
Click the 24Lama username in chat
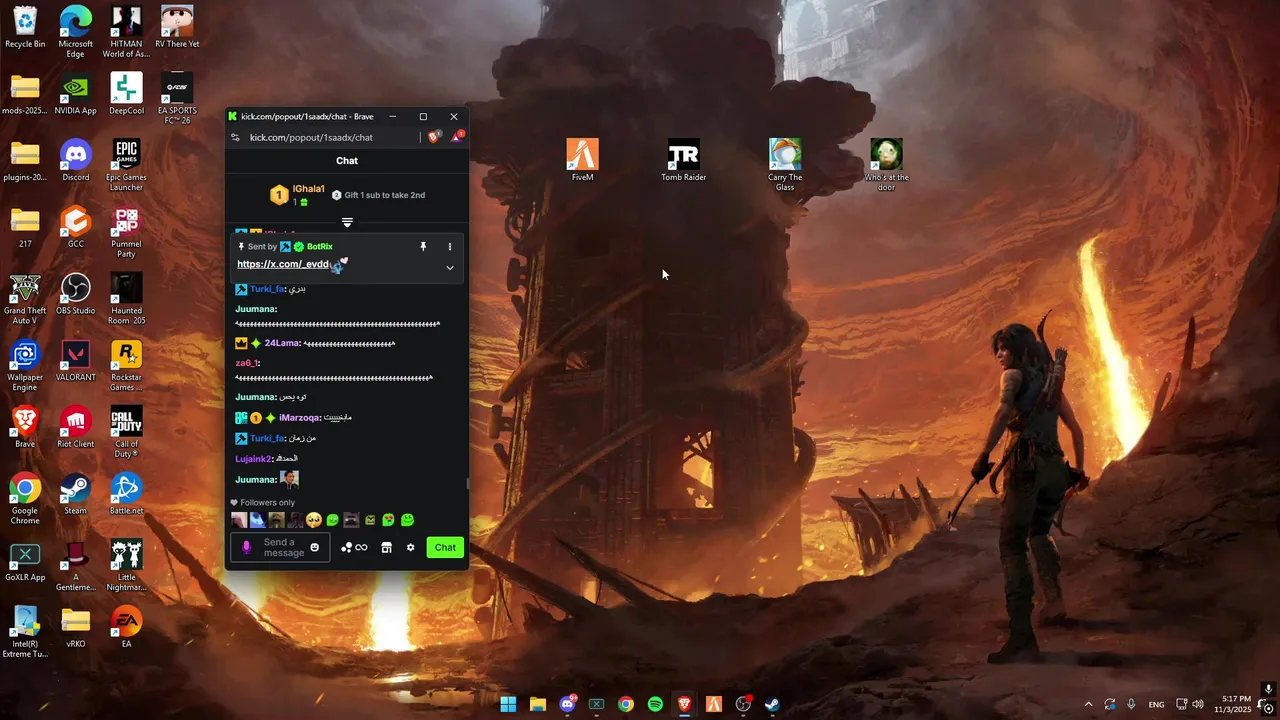[282, 343]
